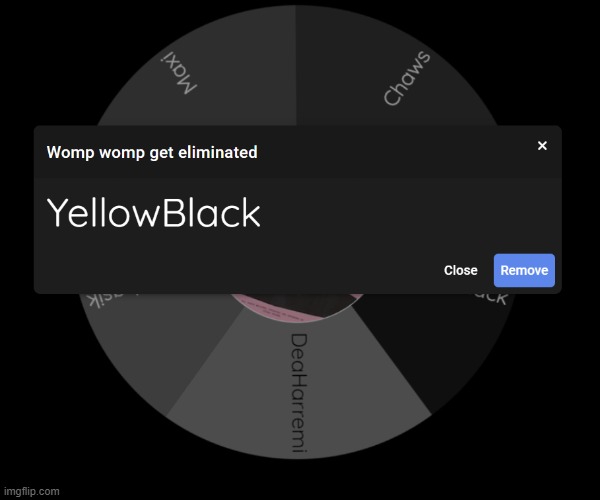Click the Maxi label on the wheel

tap(181, 74)
